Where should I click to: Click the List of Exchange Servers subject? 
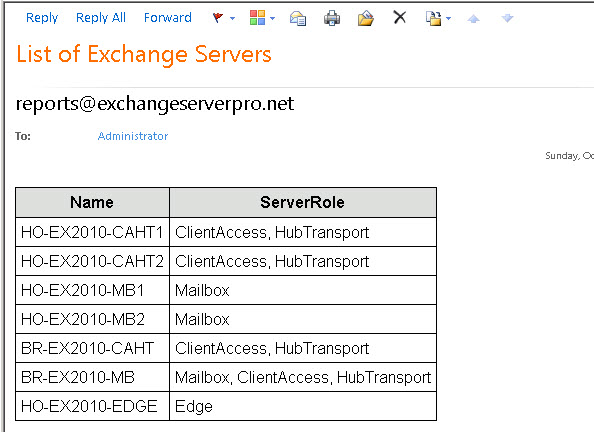tap(144, 54)
